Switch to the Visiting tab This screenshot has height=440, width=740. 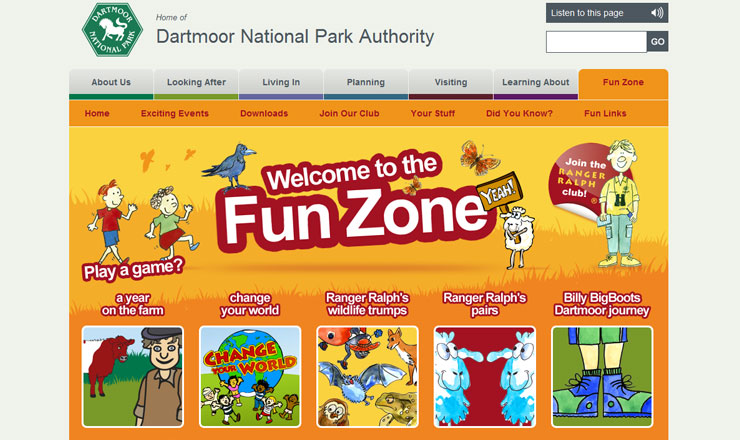pyautogui.click(x=451, y=84)
